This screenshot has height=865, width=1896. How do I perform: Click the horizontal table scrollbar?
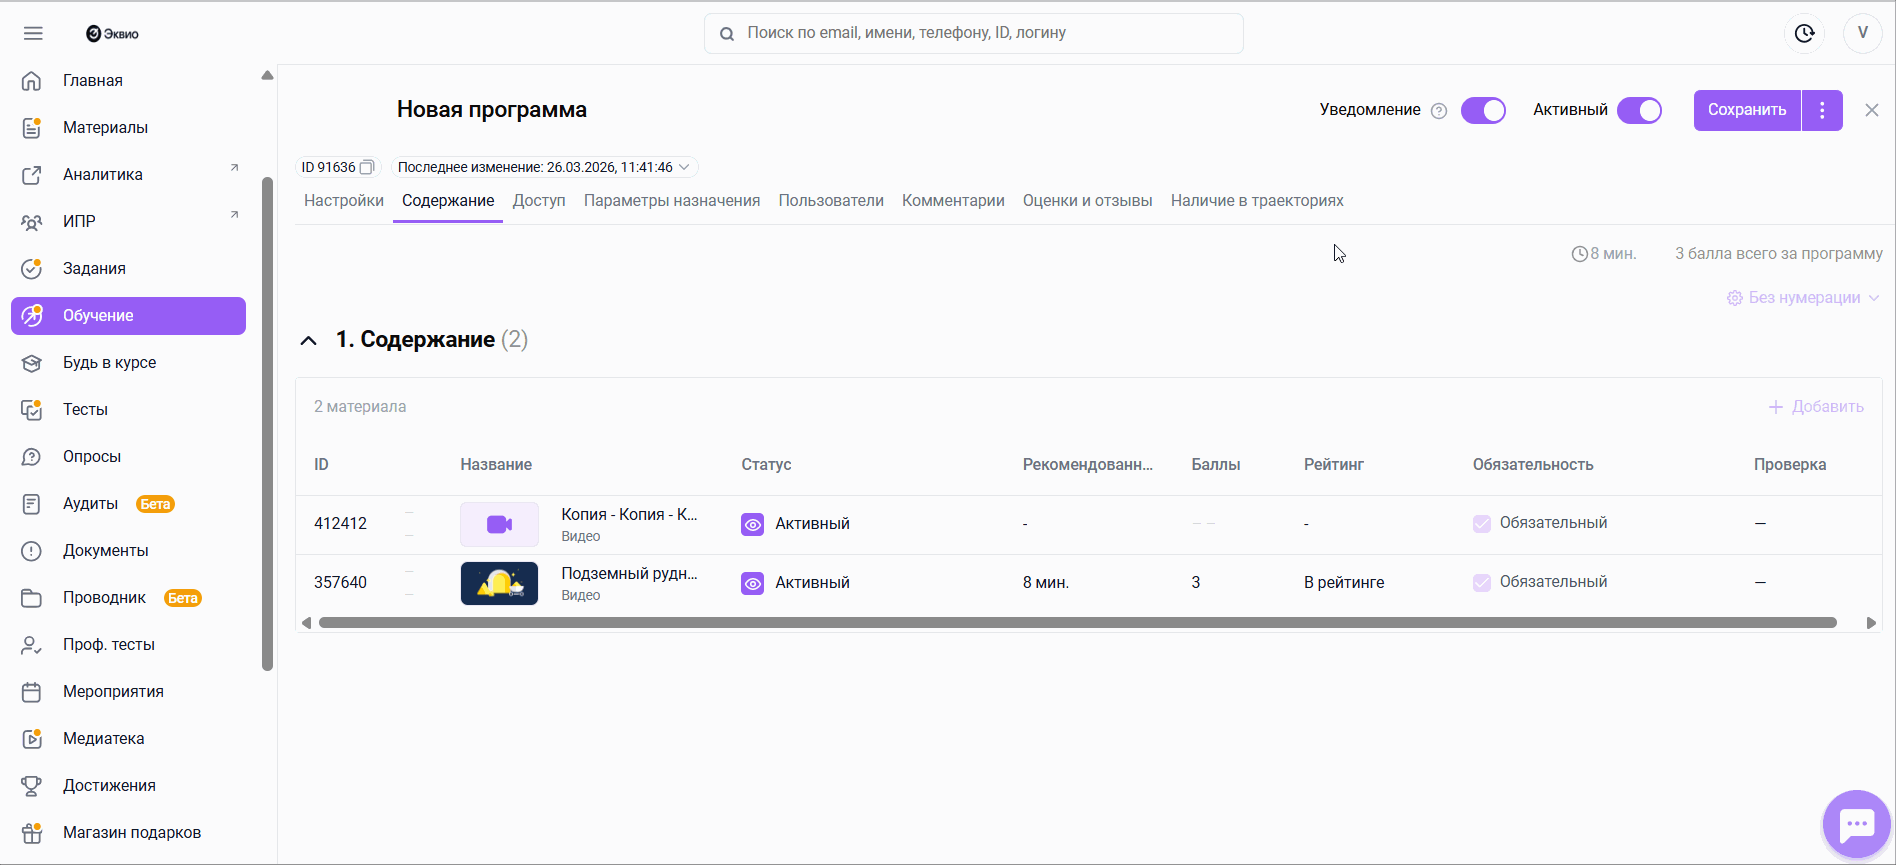pyautogui.click(x=1077, y=623)
